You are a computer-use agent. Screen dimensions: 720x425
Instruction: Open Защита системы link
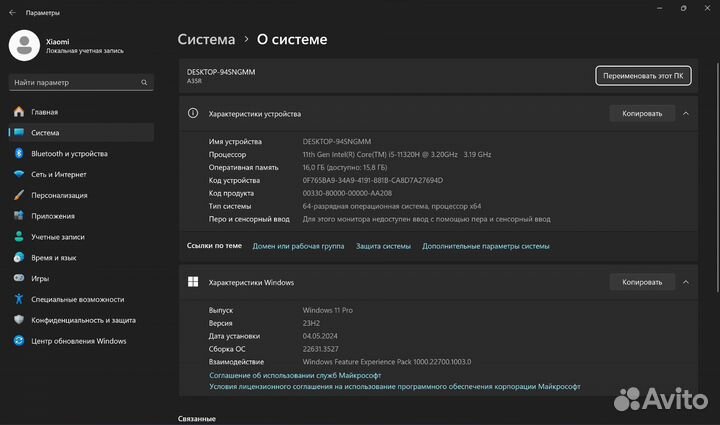[x=383, y=246]
